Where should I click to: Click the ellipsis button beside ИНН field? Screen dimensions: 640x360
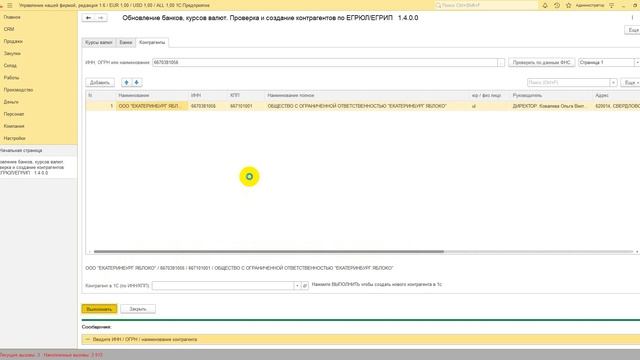pyautogui.click(x=501, y=62)
